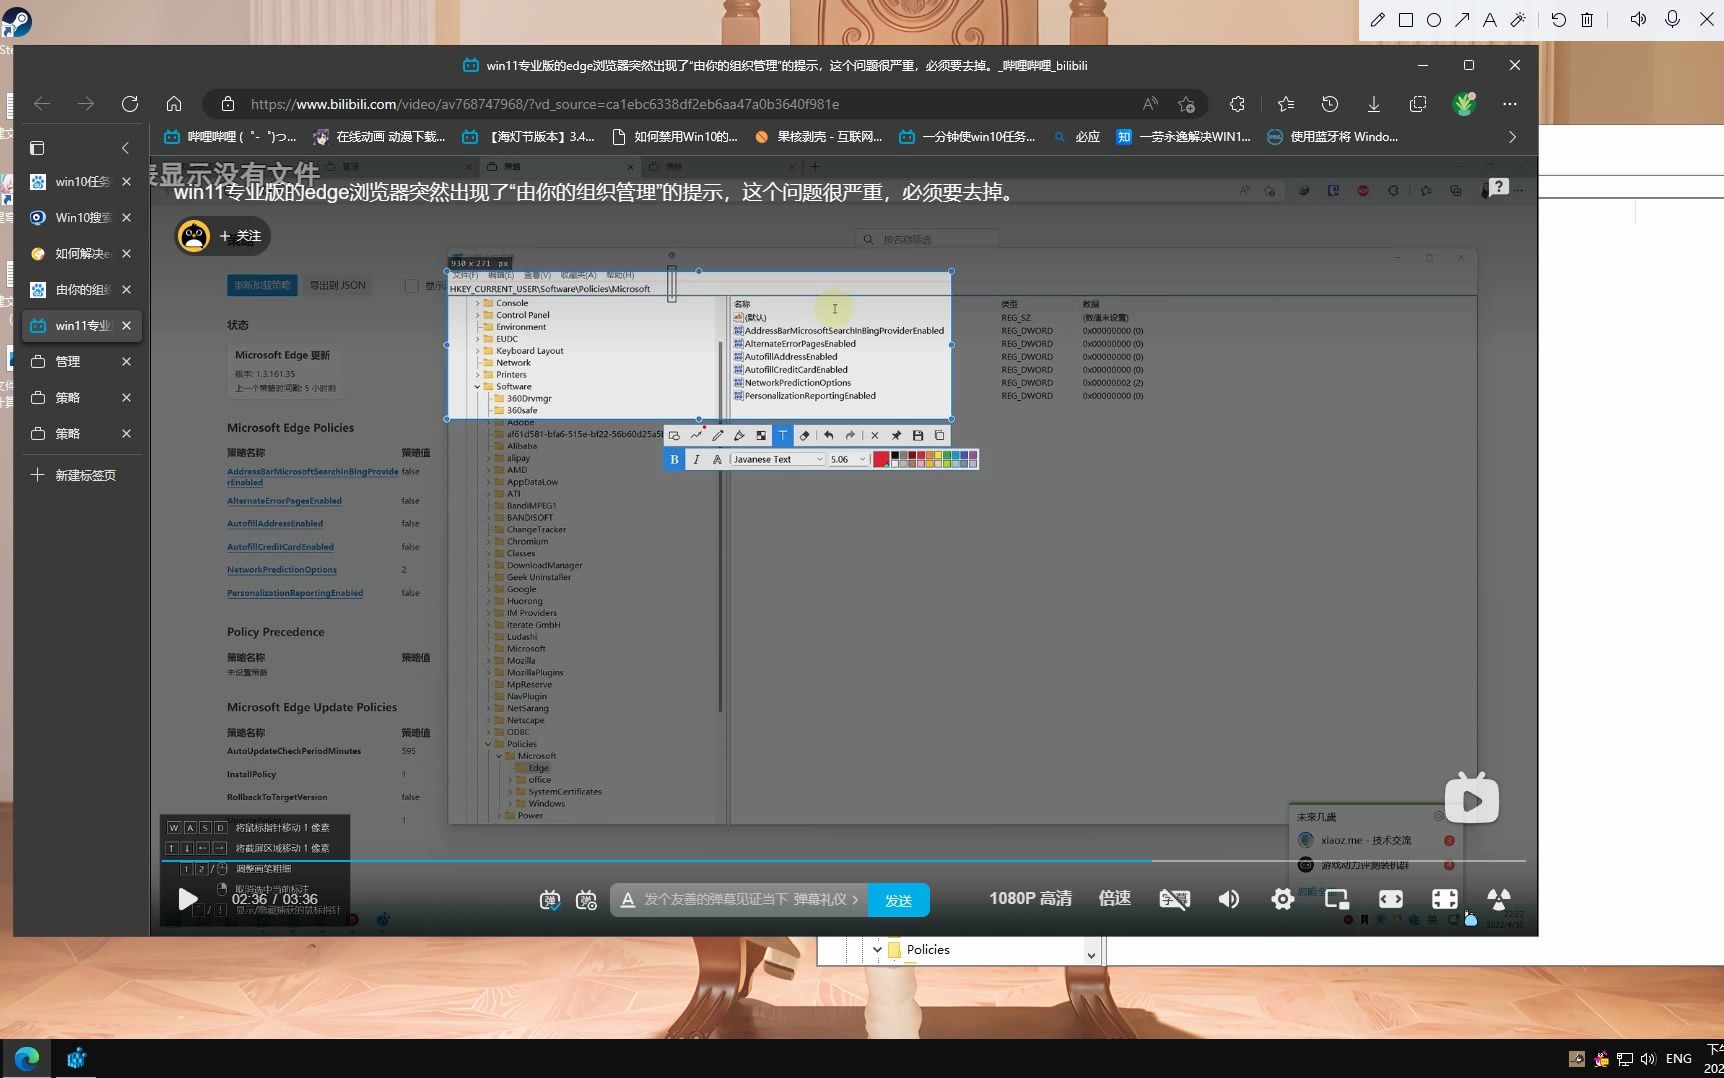Open Edge from the Windows taskbar
This screenshot has width=1724, height=1078.
(x=26, y=1058)
